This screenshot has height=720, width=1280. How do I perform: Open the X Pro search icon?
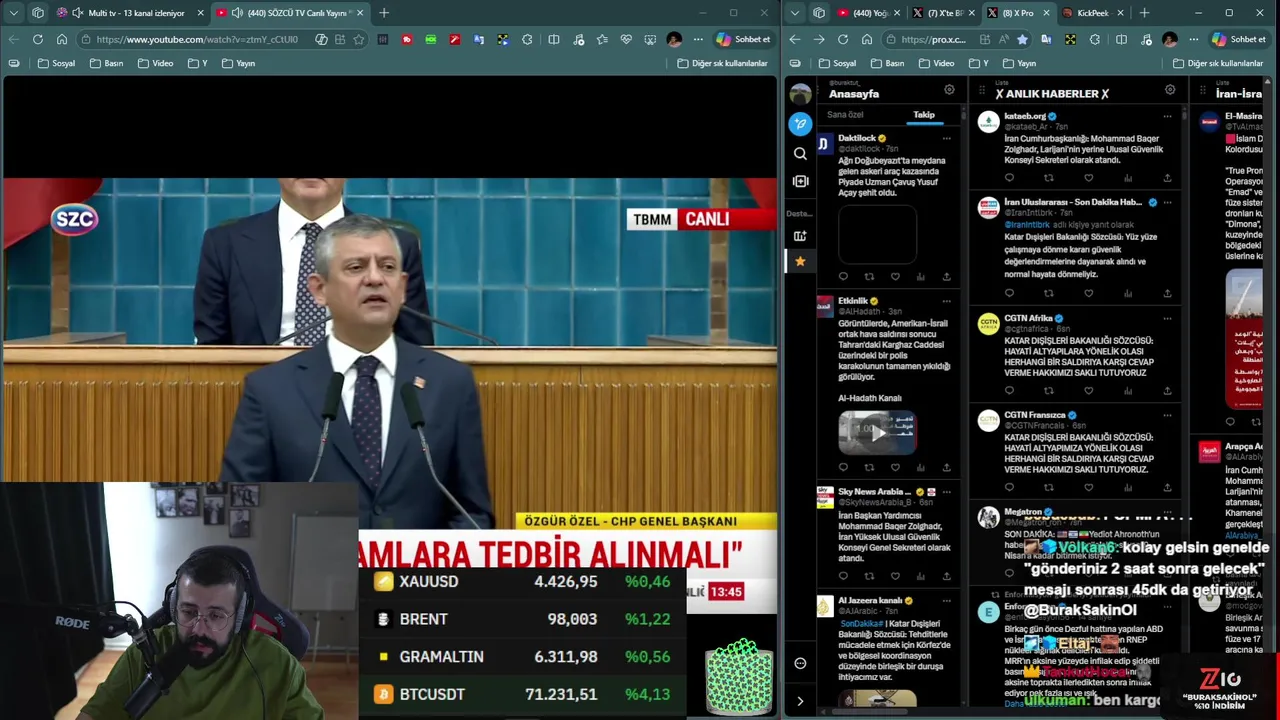pos(800,153)
